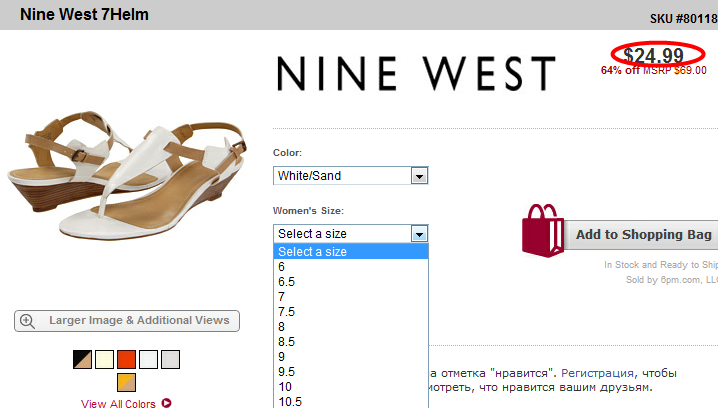This screenshot has height=408, width=718.
Task: Click the '64% off MSRP $69.00' text
Action: tap(653, 71)
